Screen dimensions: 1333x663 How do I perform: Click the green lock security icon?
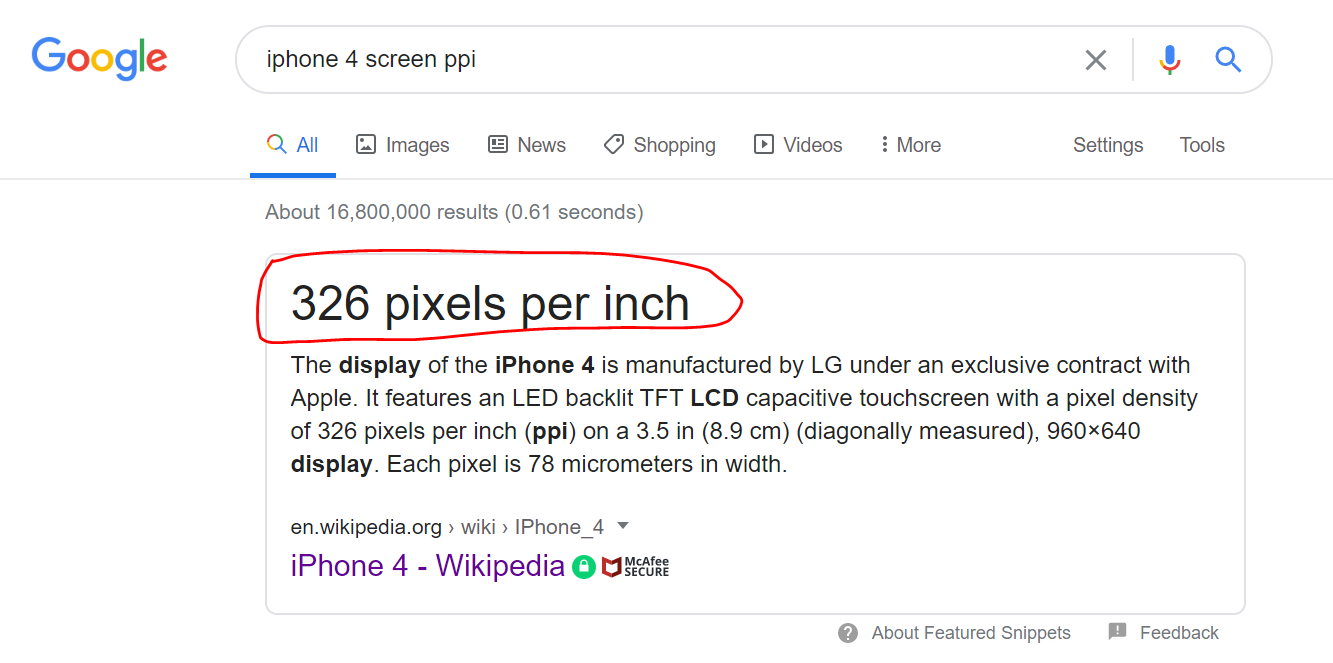(x=584, y=567)
